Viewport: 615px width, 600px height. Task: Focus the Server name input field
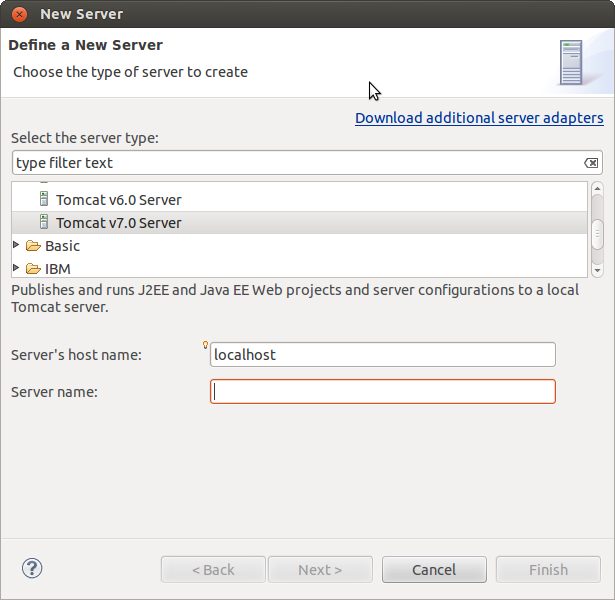click(382, 392)
